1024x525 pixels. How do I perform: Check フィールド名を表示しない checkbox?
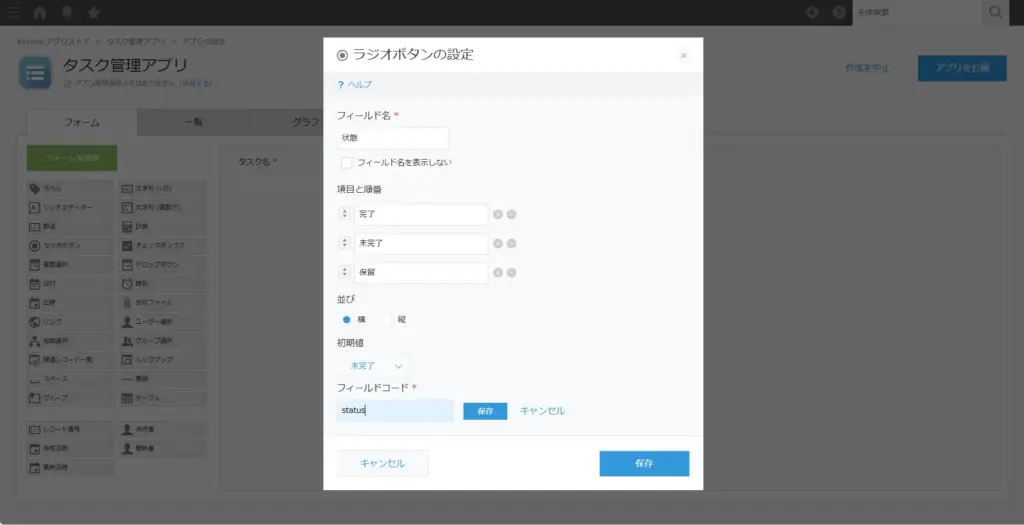tap(346, 163)
